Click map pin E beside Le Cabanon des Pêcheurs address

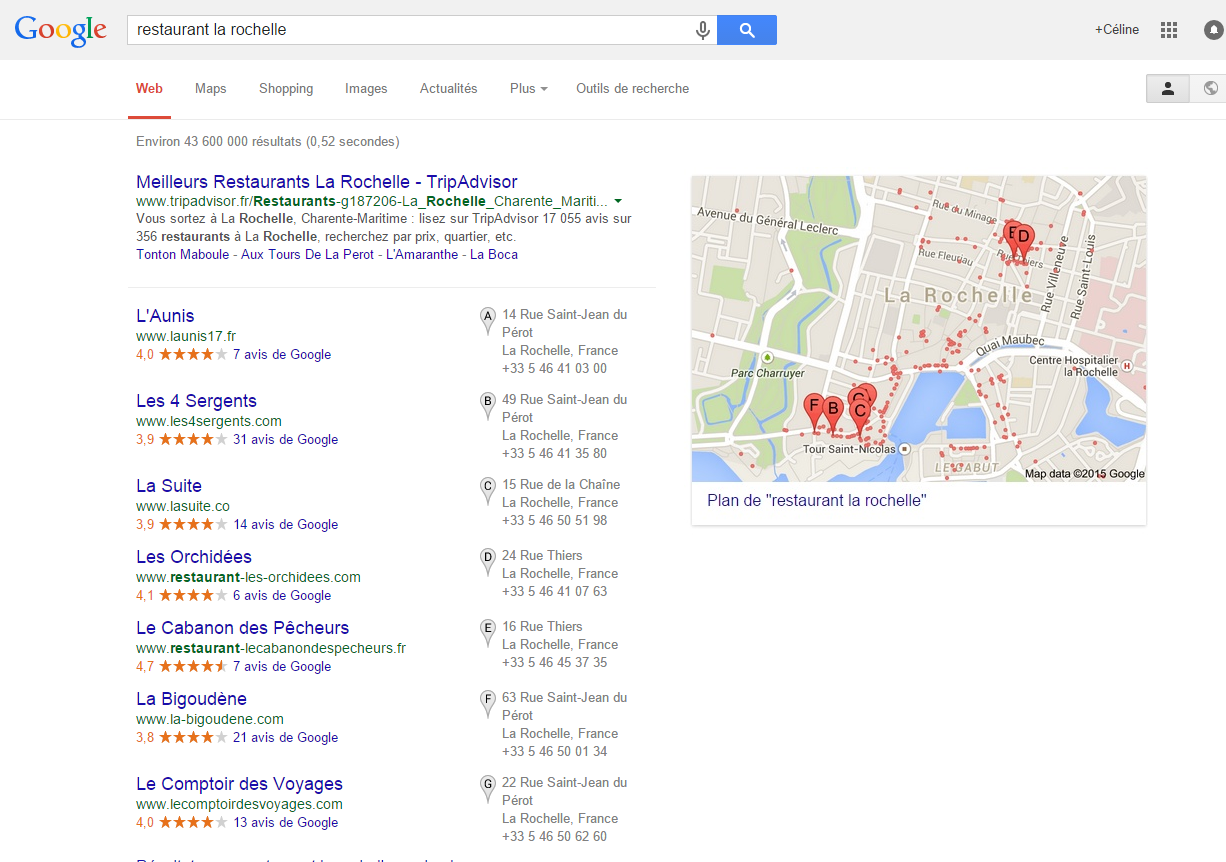tap(488, 632)
